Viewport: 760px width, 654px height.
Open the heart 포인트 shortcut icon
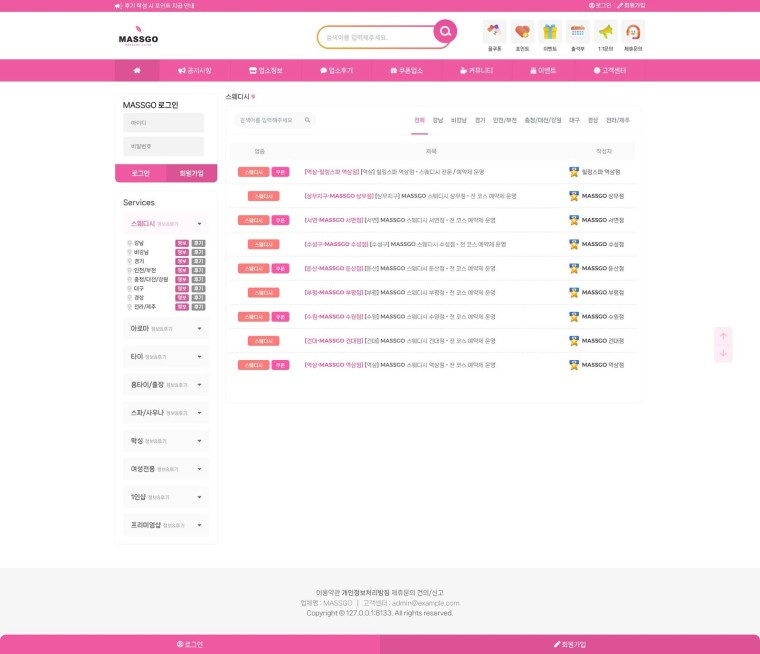522,32
